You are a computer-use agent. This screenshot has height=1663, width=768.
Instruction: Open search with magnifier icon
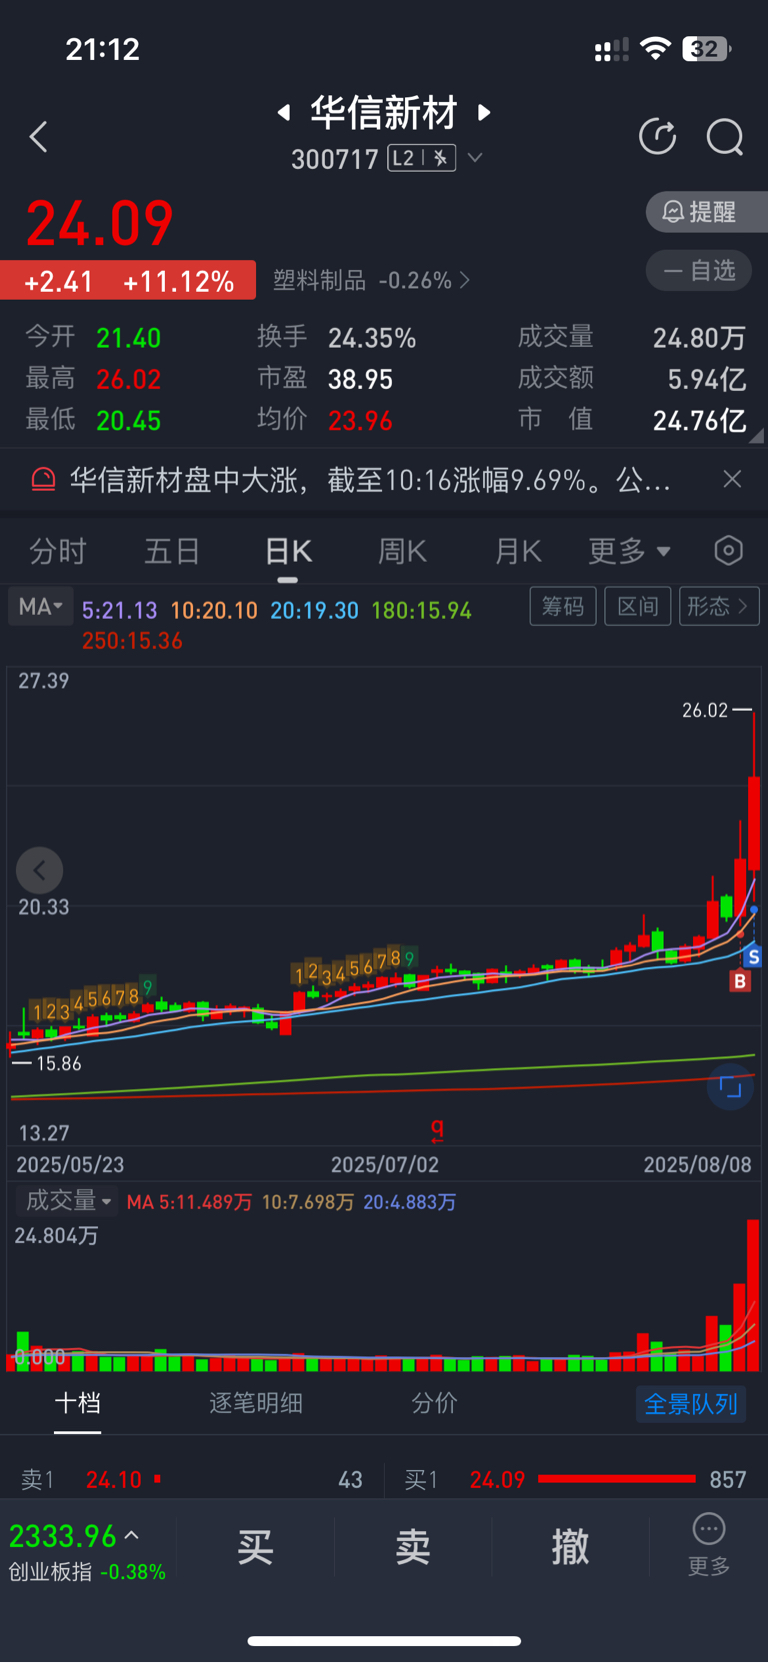pos(725,137)
